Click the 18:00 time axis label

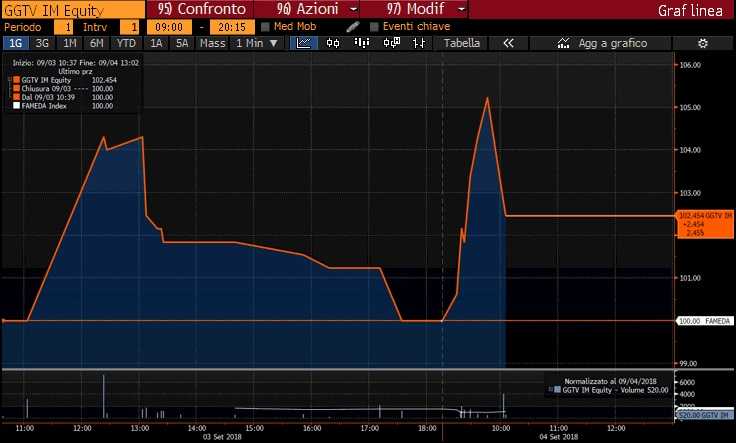pos(427,428)
